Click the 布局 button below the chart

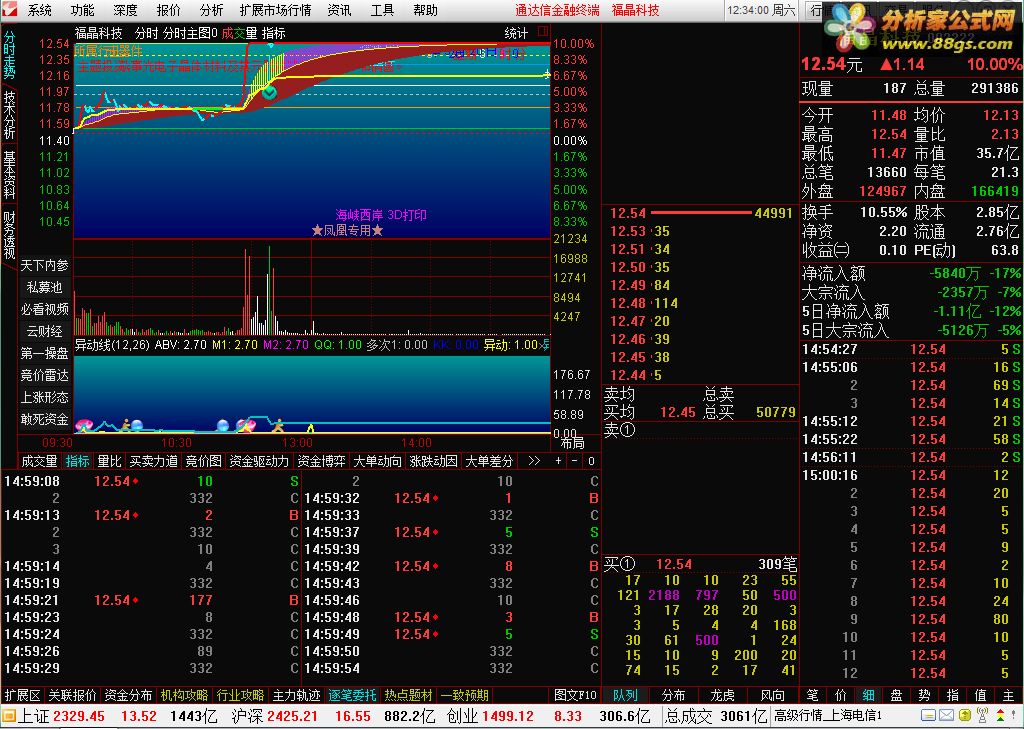(x=573, y=444)
